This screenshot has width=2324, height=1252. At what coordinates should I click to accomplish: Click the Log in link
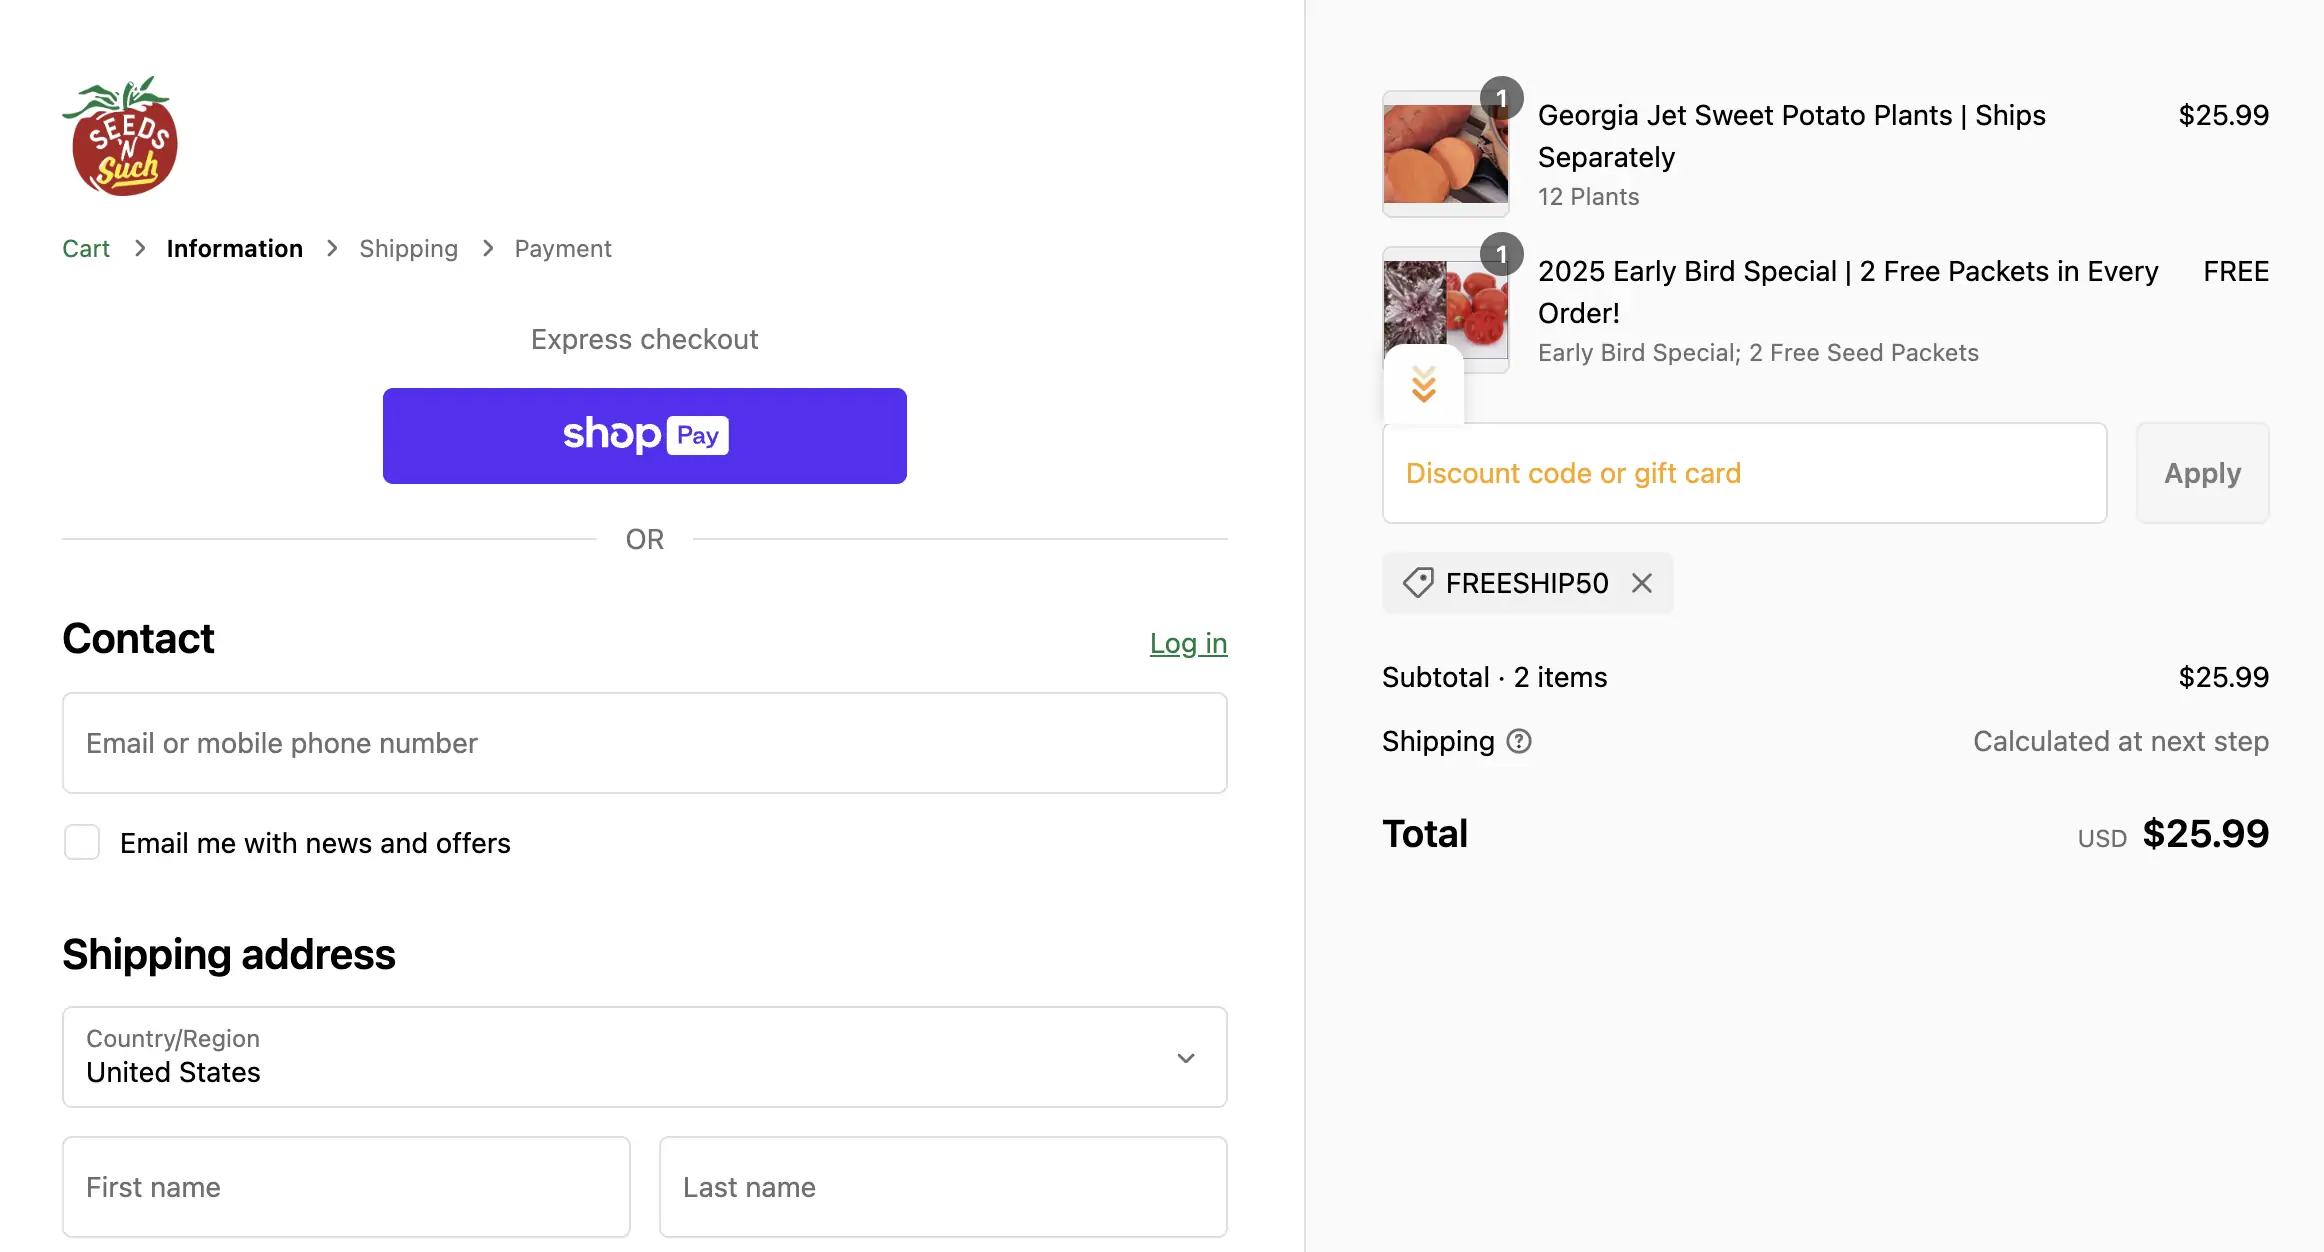coord(1187,643)
